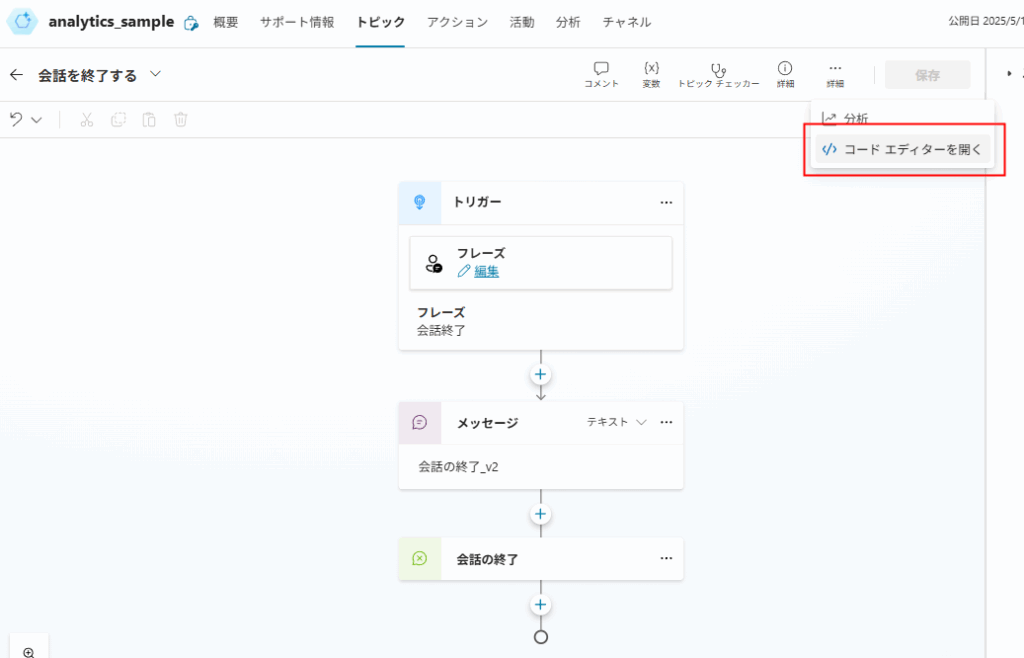Viewport: 1024px width, 658px height.
Task: Switch to the サポート情報 tab
Action: (x=297, y=22)
